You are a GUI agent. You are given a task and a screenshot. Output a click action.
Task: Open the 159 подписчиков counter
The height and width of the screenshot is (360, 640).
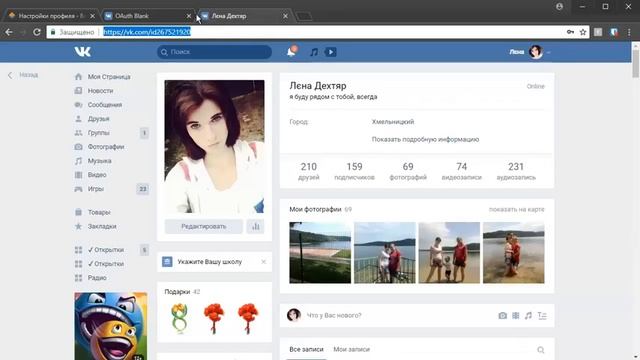354,171
